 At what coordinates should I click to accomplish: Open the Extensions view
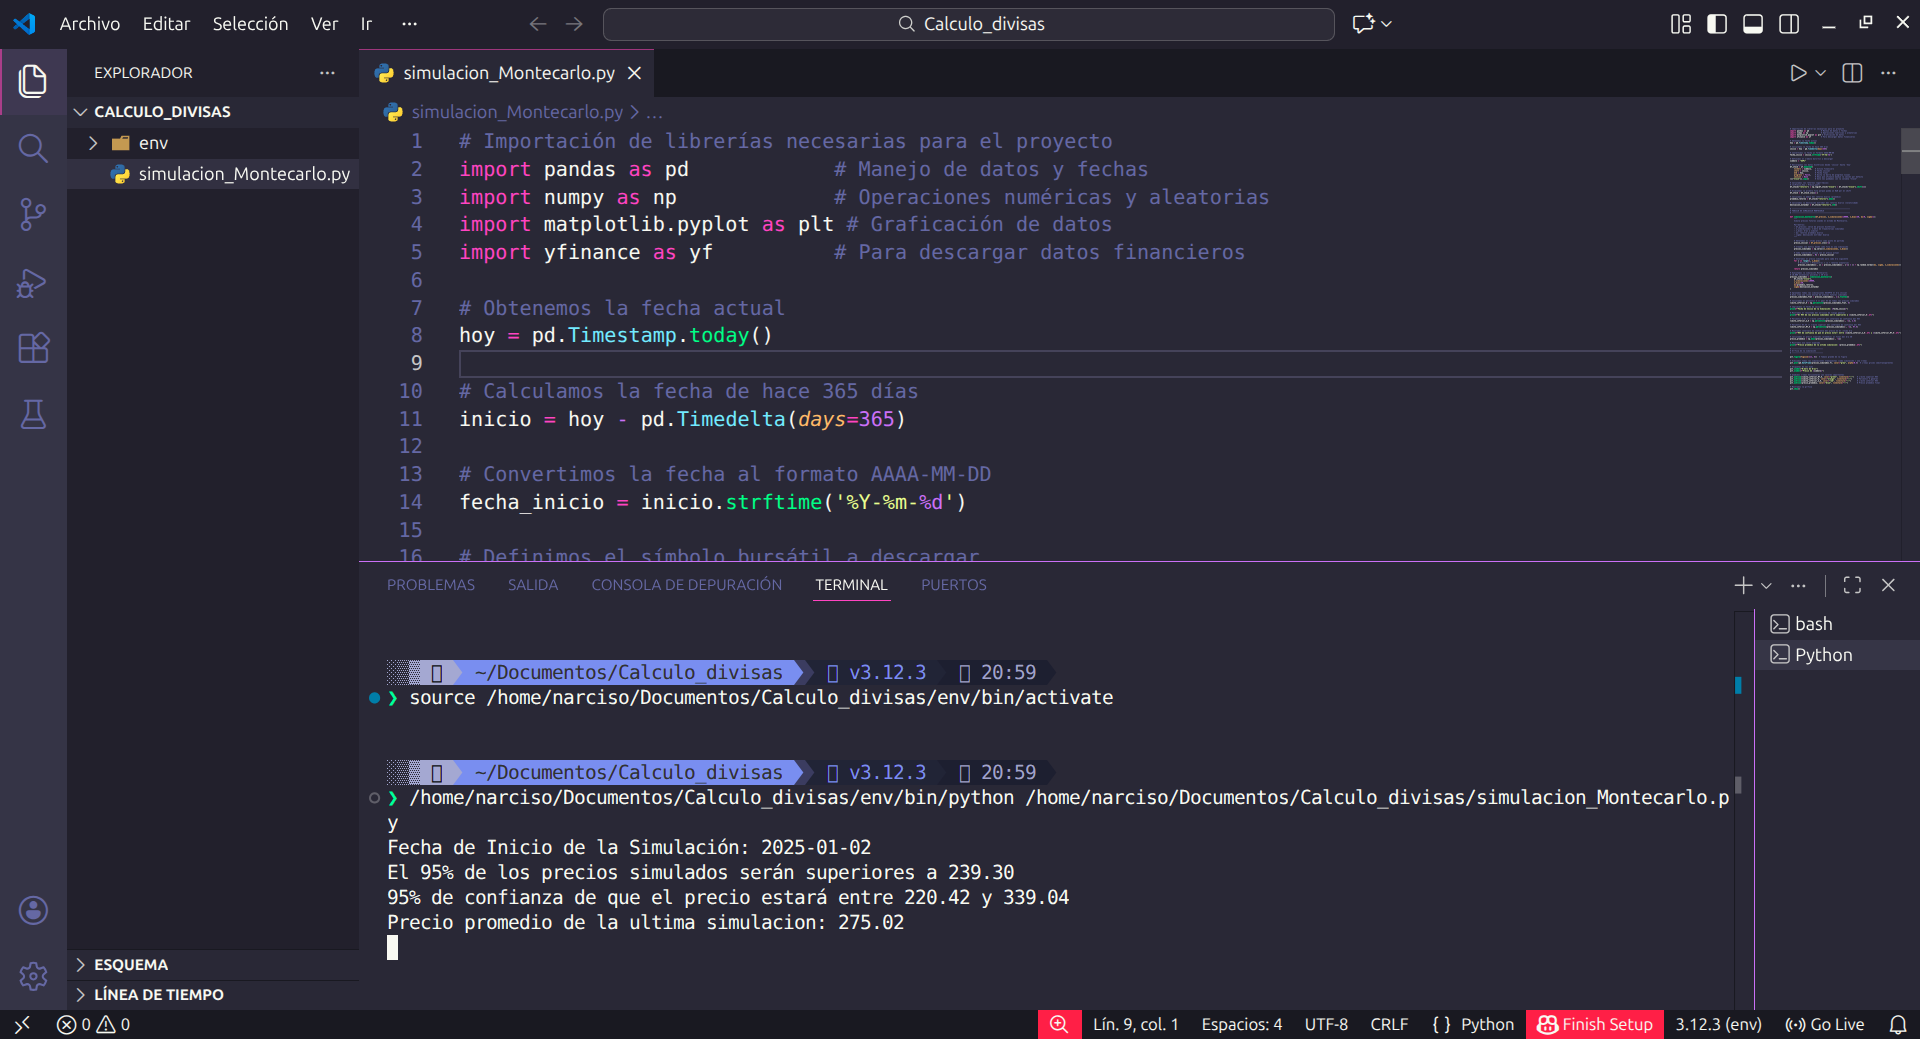pyautogui.click(x=33, y=348)
